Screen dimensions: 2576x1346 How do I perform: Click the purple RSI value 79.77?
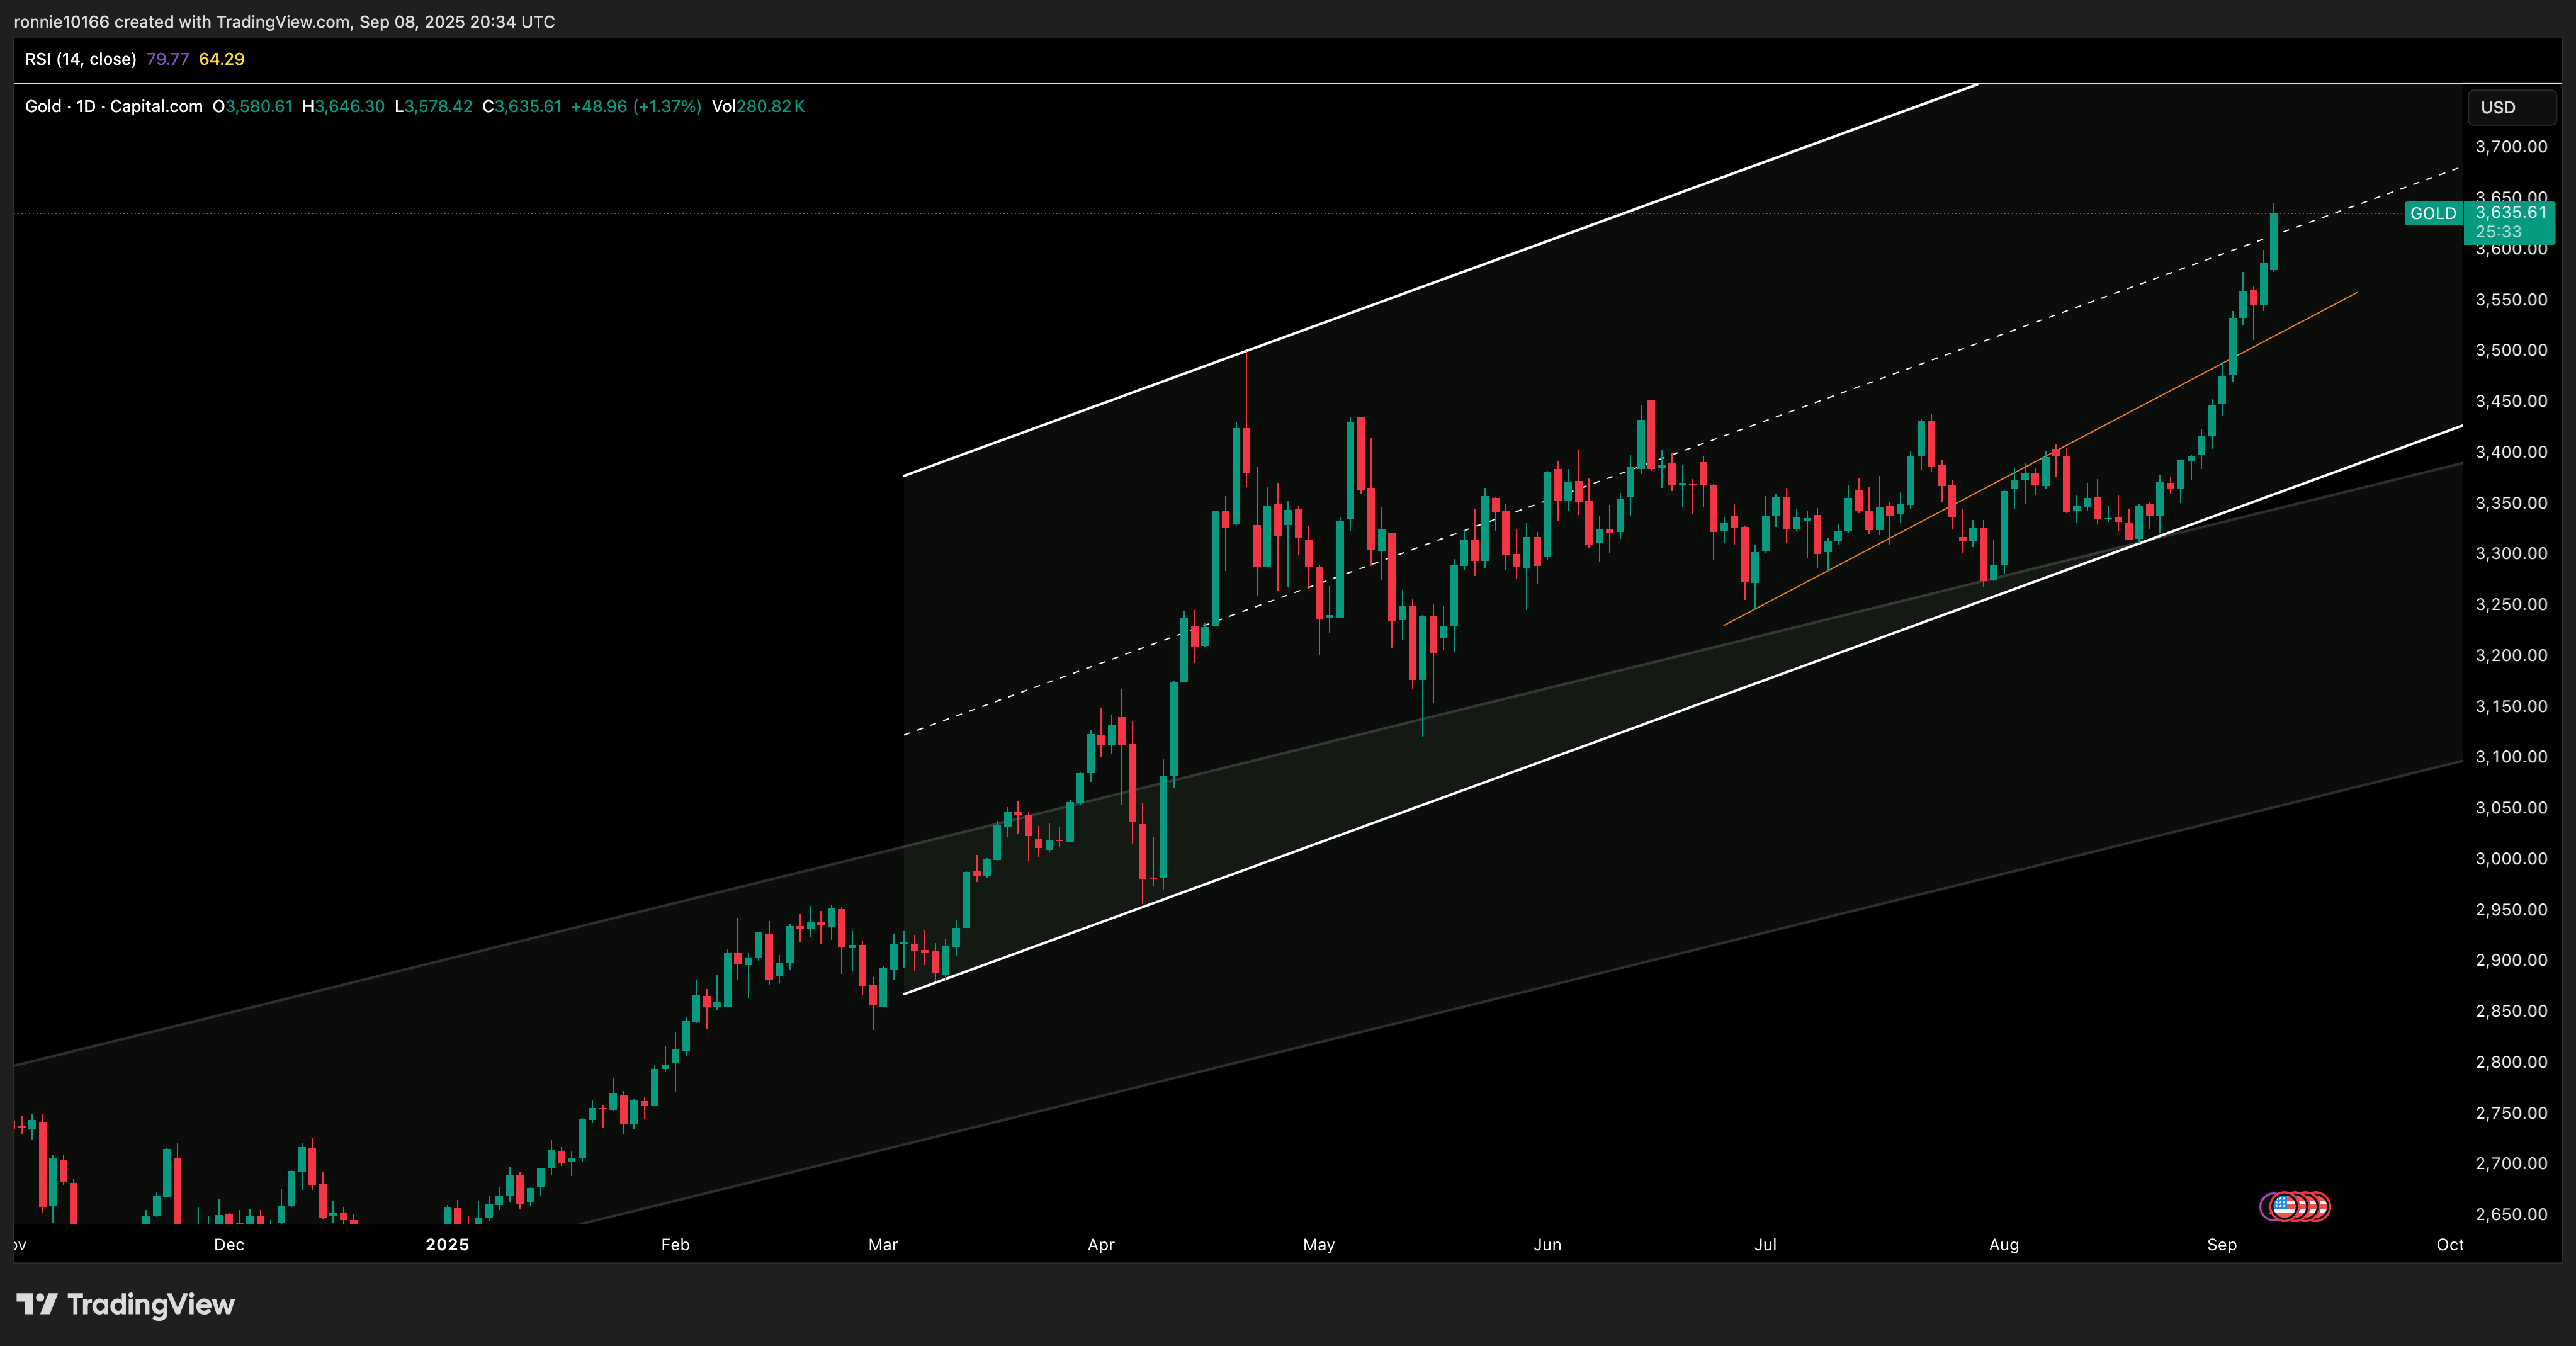click(167, 59)
